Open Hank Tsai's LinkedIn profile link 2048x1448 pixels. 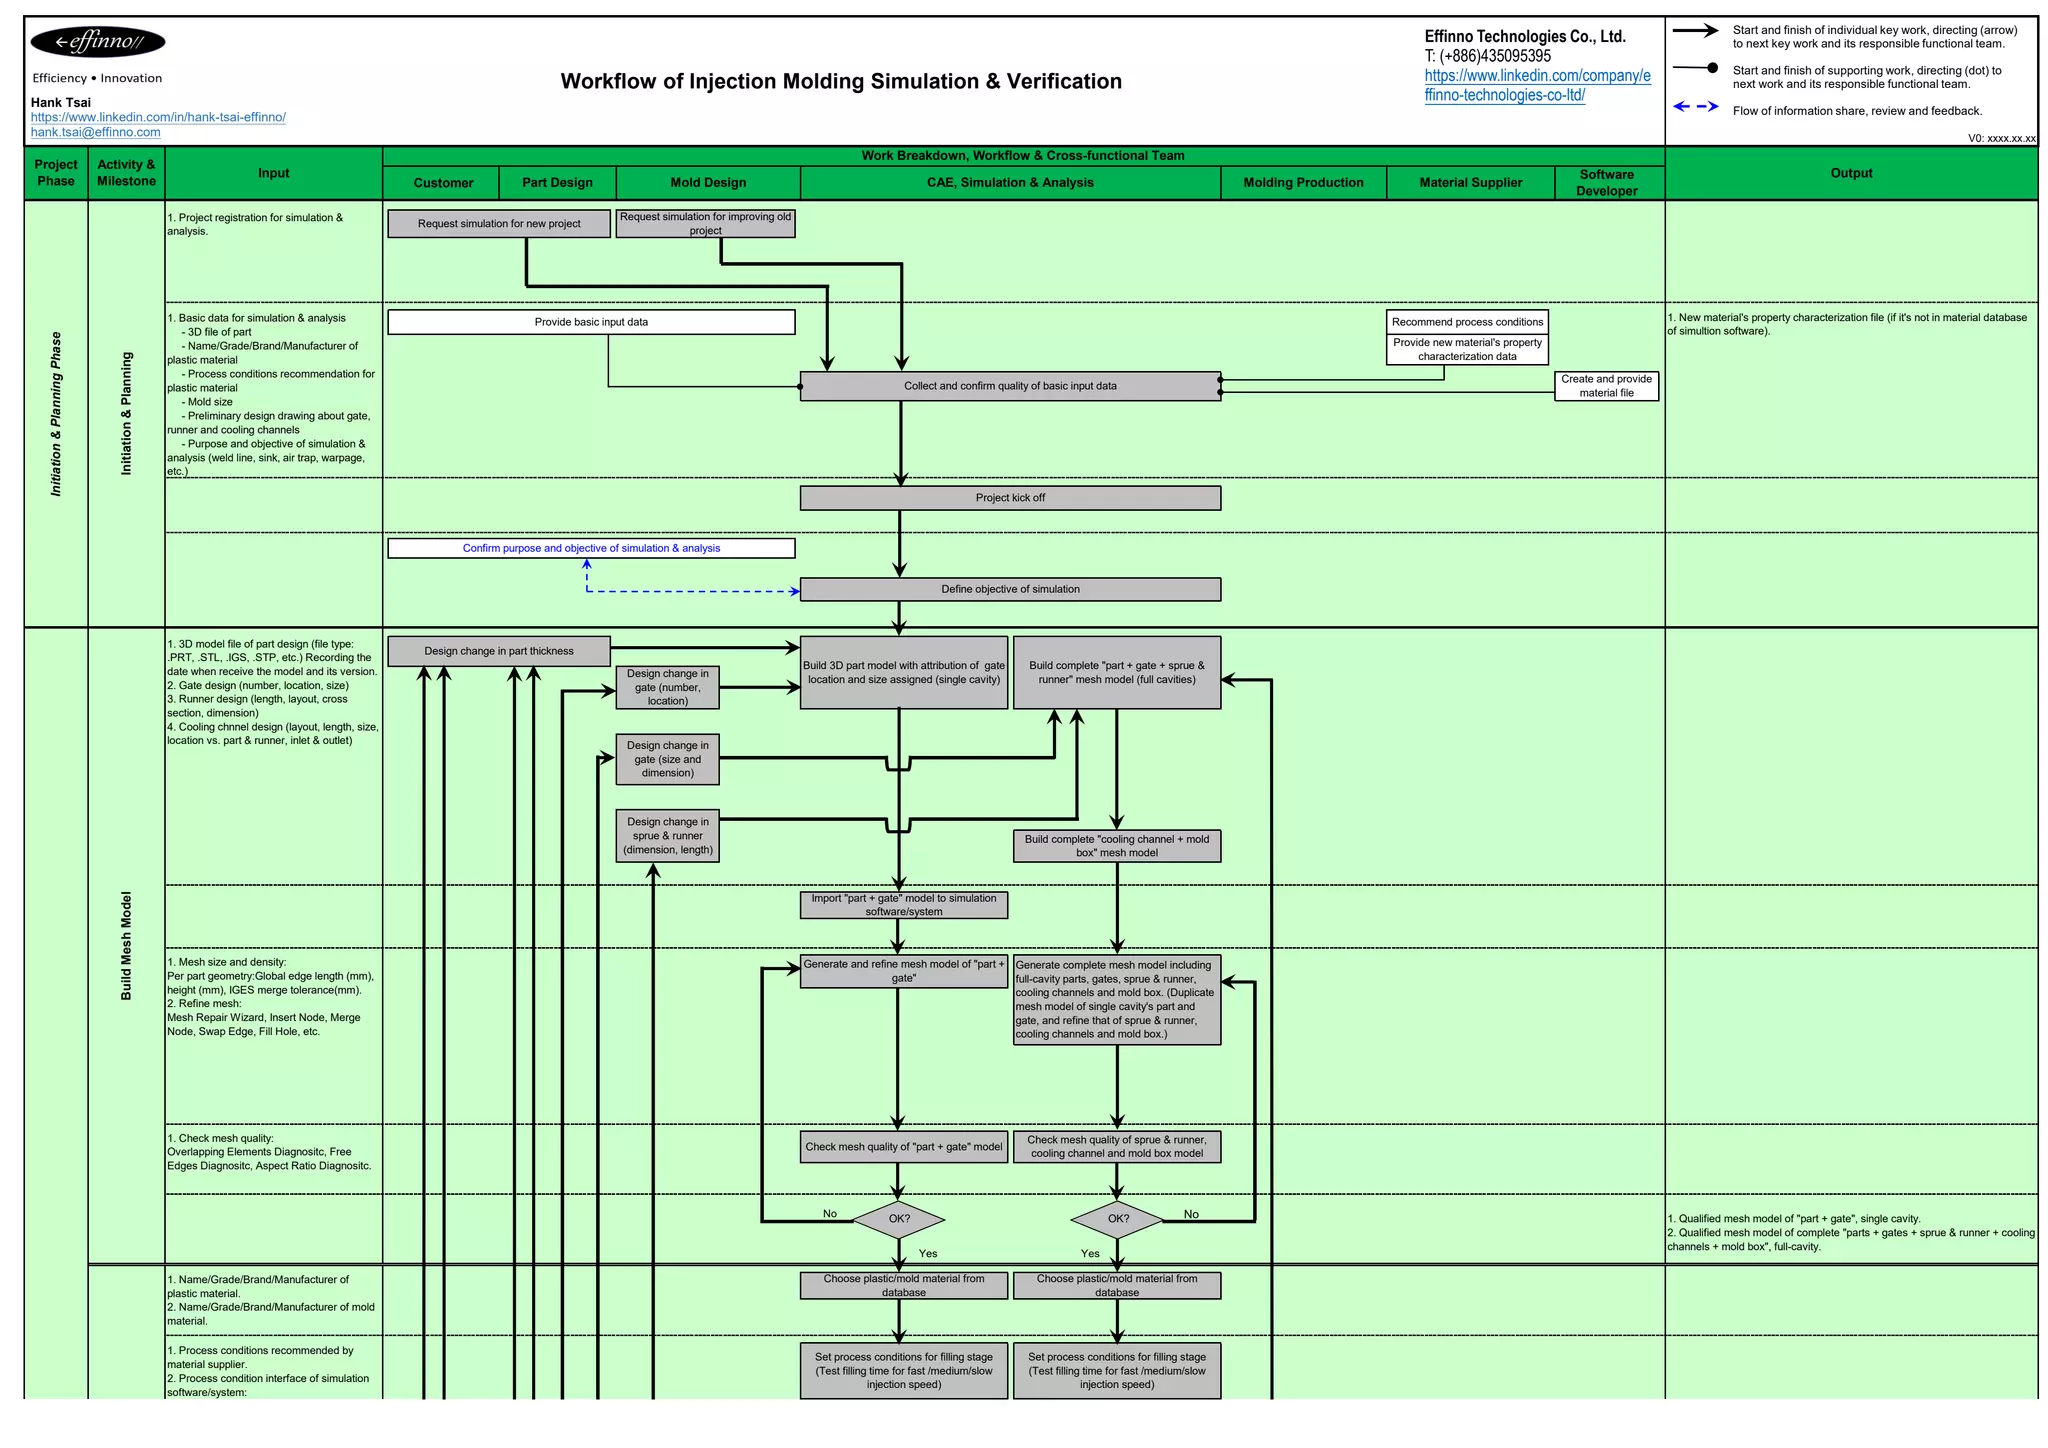(x=158, y=117)
